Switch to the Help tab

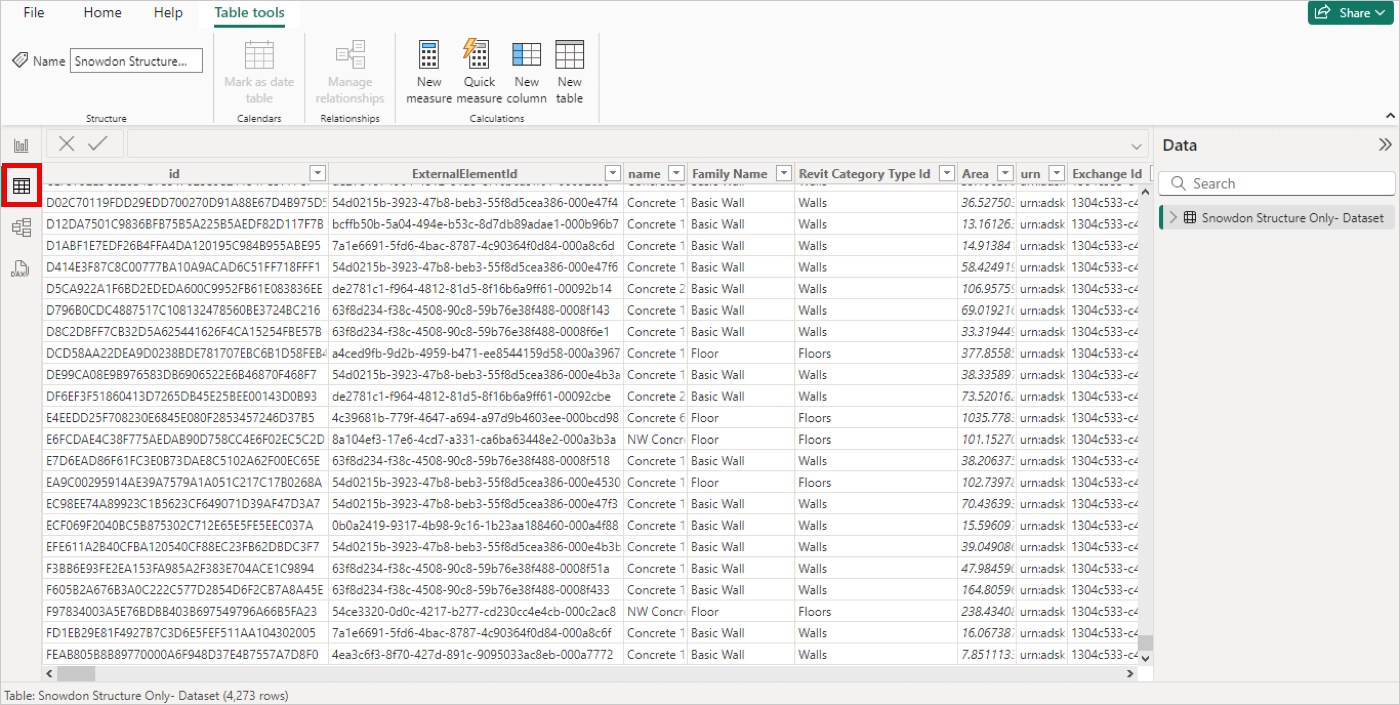click(168, 13)
